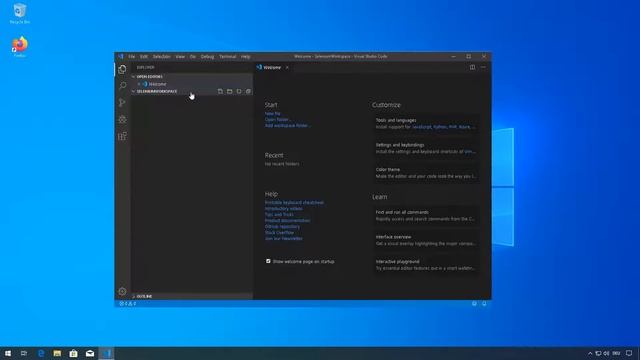Image resolution: width=640 pixels, height=360 pixels.
Task: Click Find and run all commands card
Action: tap(426, 216)
